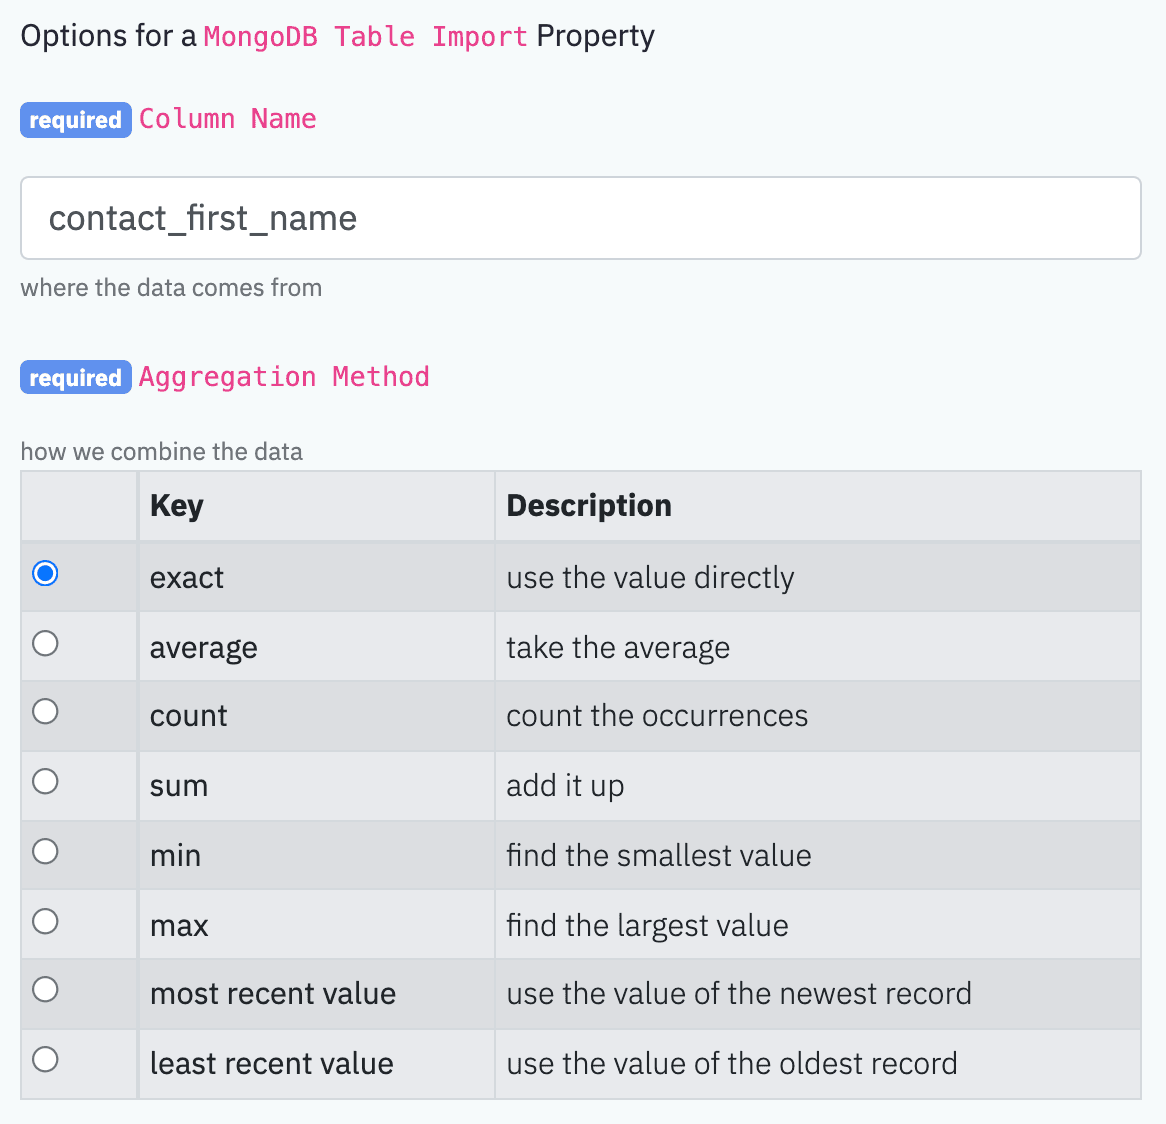The image size is (1166, 1124).
Task: Click 'use the value of the newest record'
Action: (x=739, y=994)
